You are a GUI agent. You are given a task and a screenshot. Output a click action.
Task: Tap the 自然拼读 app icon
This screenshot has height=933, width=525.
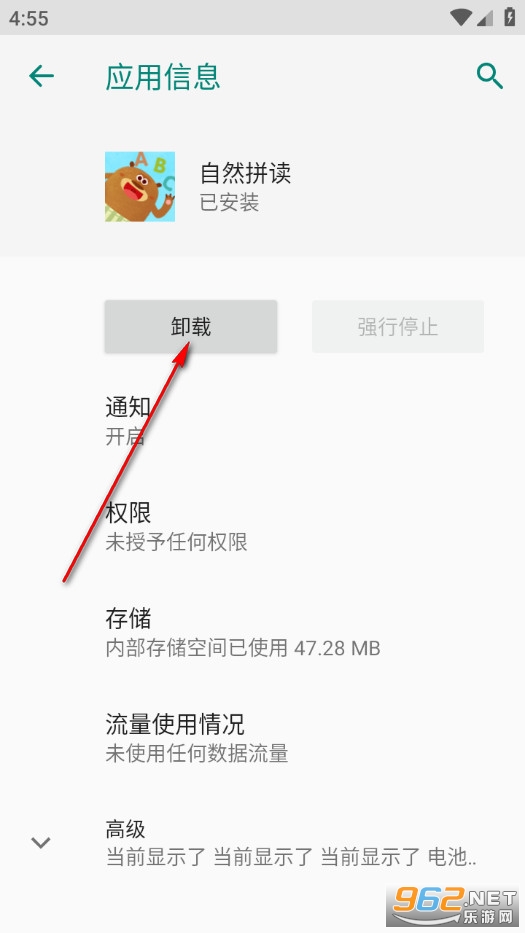pos(140,186)
